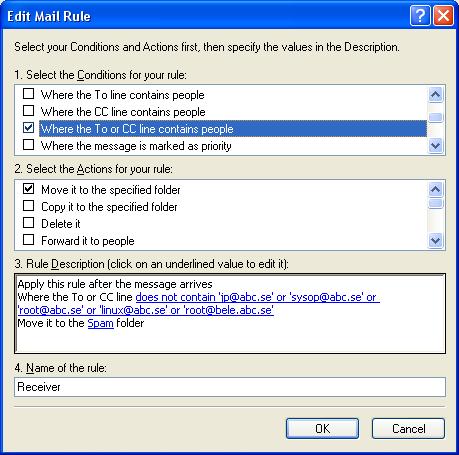Screen dimensions: 459x455
Task: Open the Spam folder link
Action: (x=100, y=323)
